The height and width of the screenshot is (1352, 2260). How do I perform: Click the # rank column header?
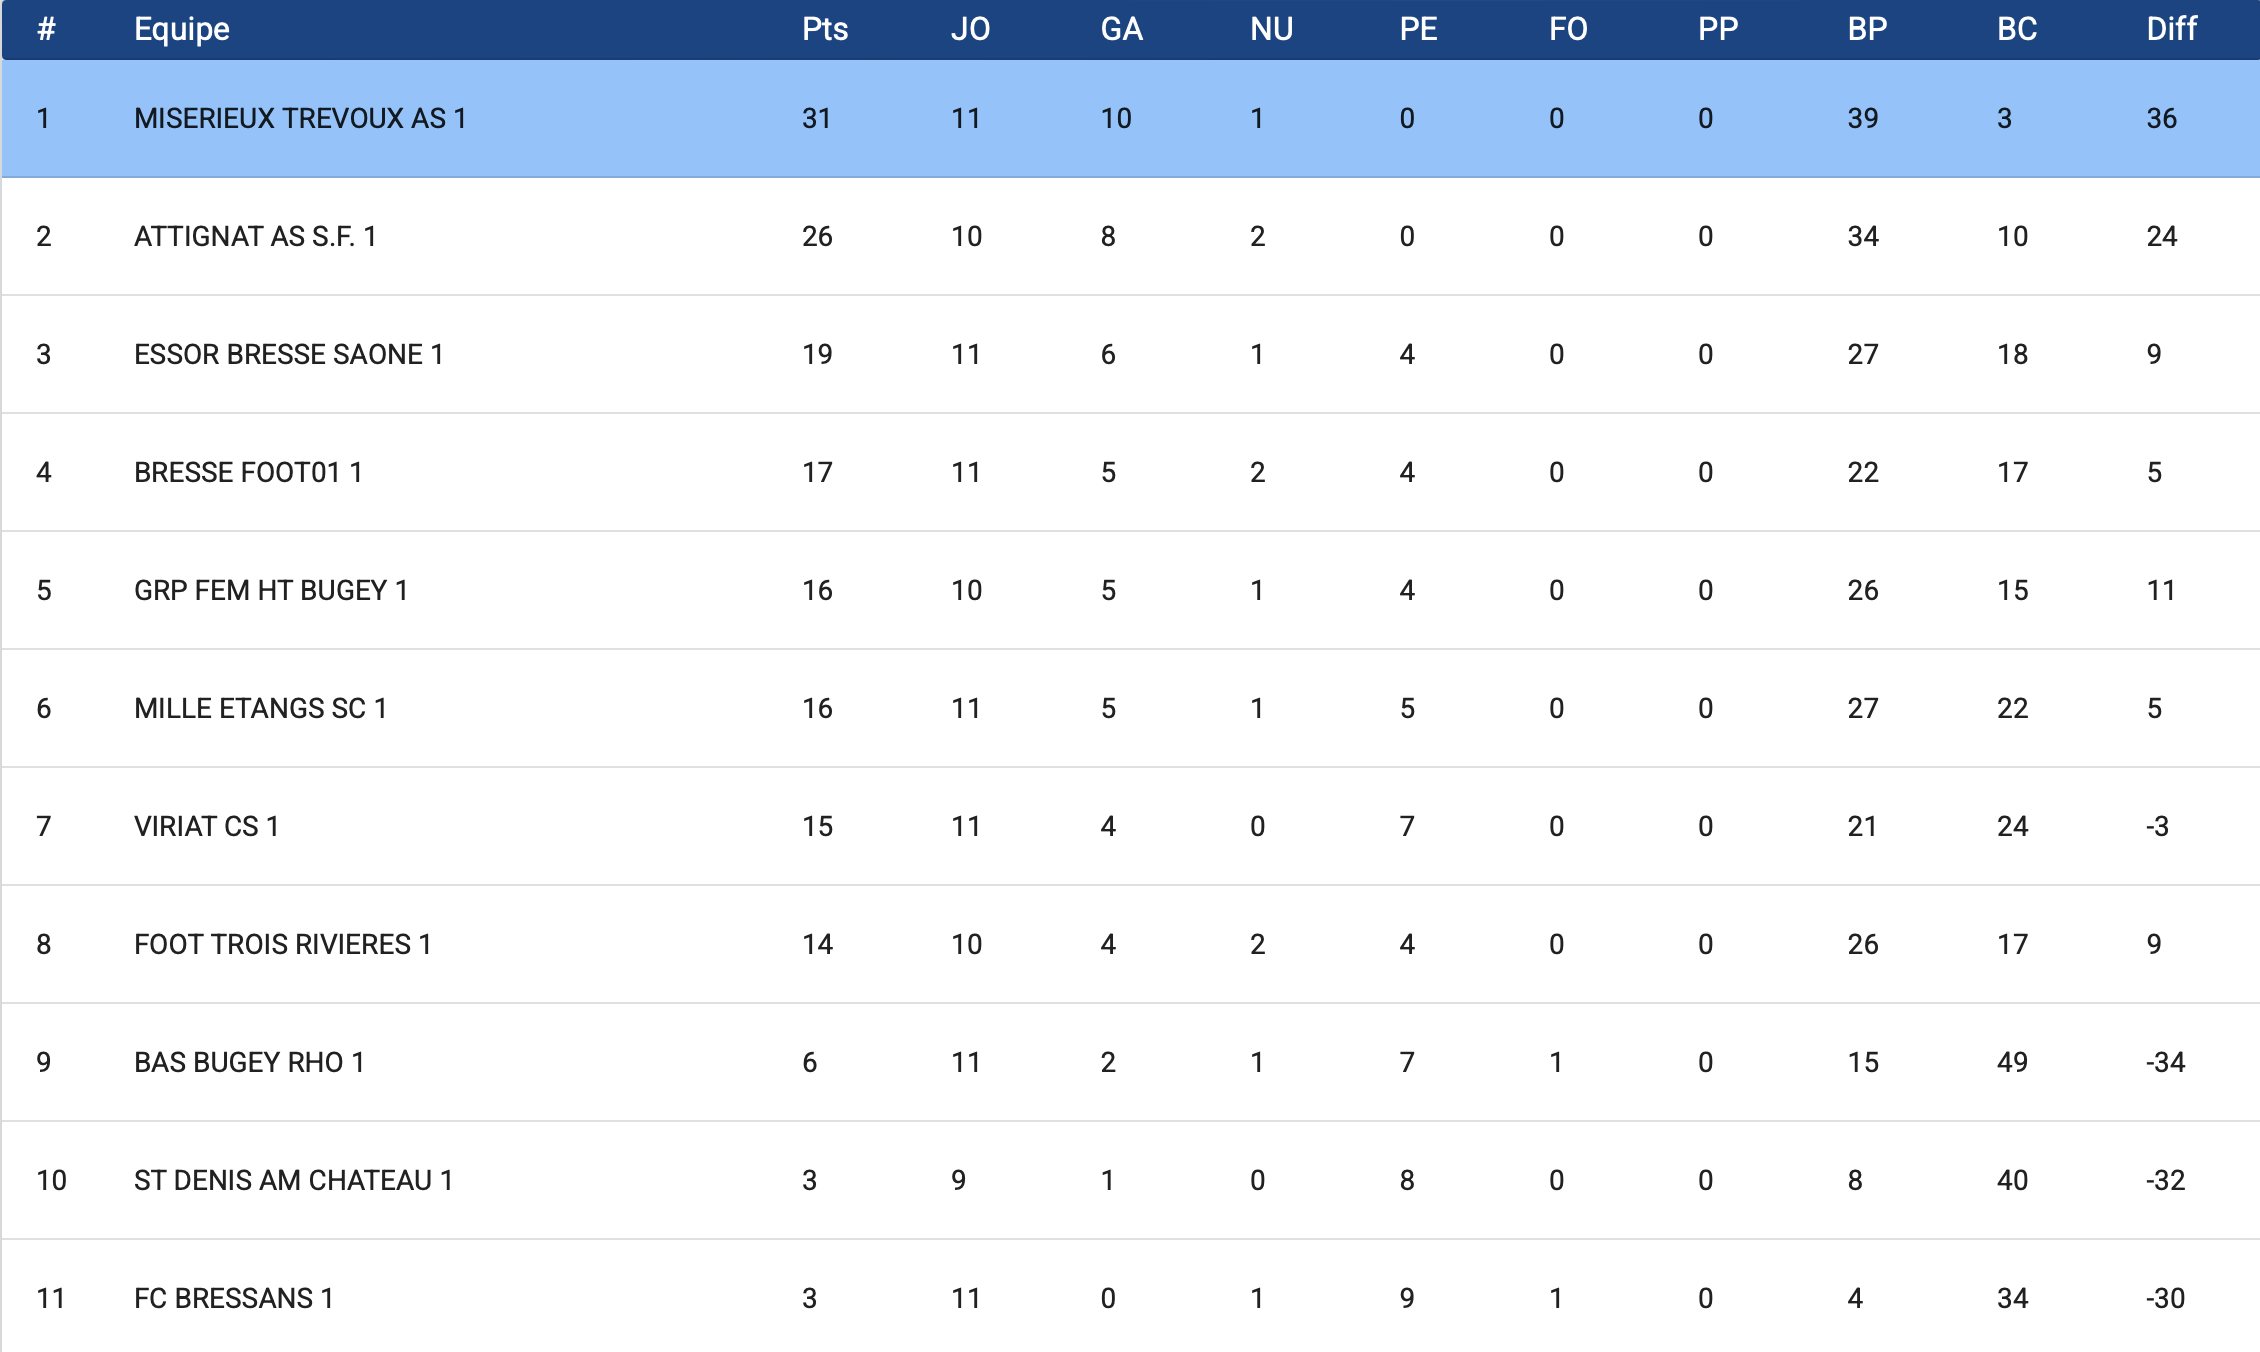pos(45,29)
